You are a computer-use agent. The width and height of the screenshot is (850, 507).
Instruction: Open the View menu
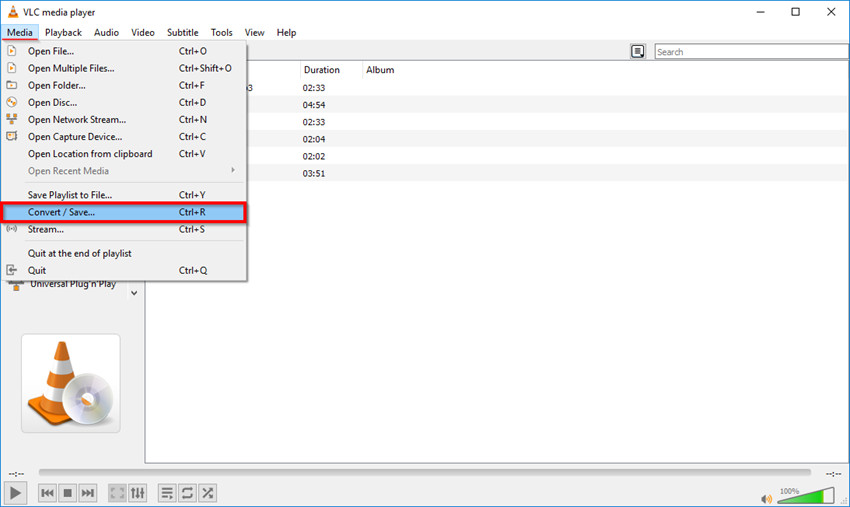[x=254, y=33]
